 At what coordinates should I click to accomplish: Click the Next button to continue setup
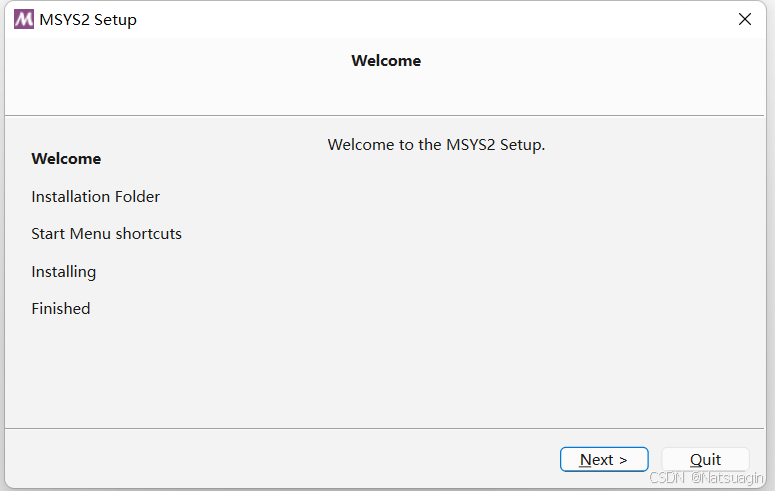pyautogui.click(x=604, y=459)
